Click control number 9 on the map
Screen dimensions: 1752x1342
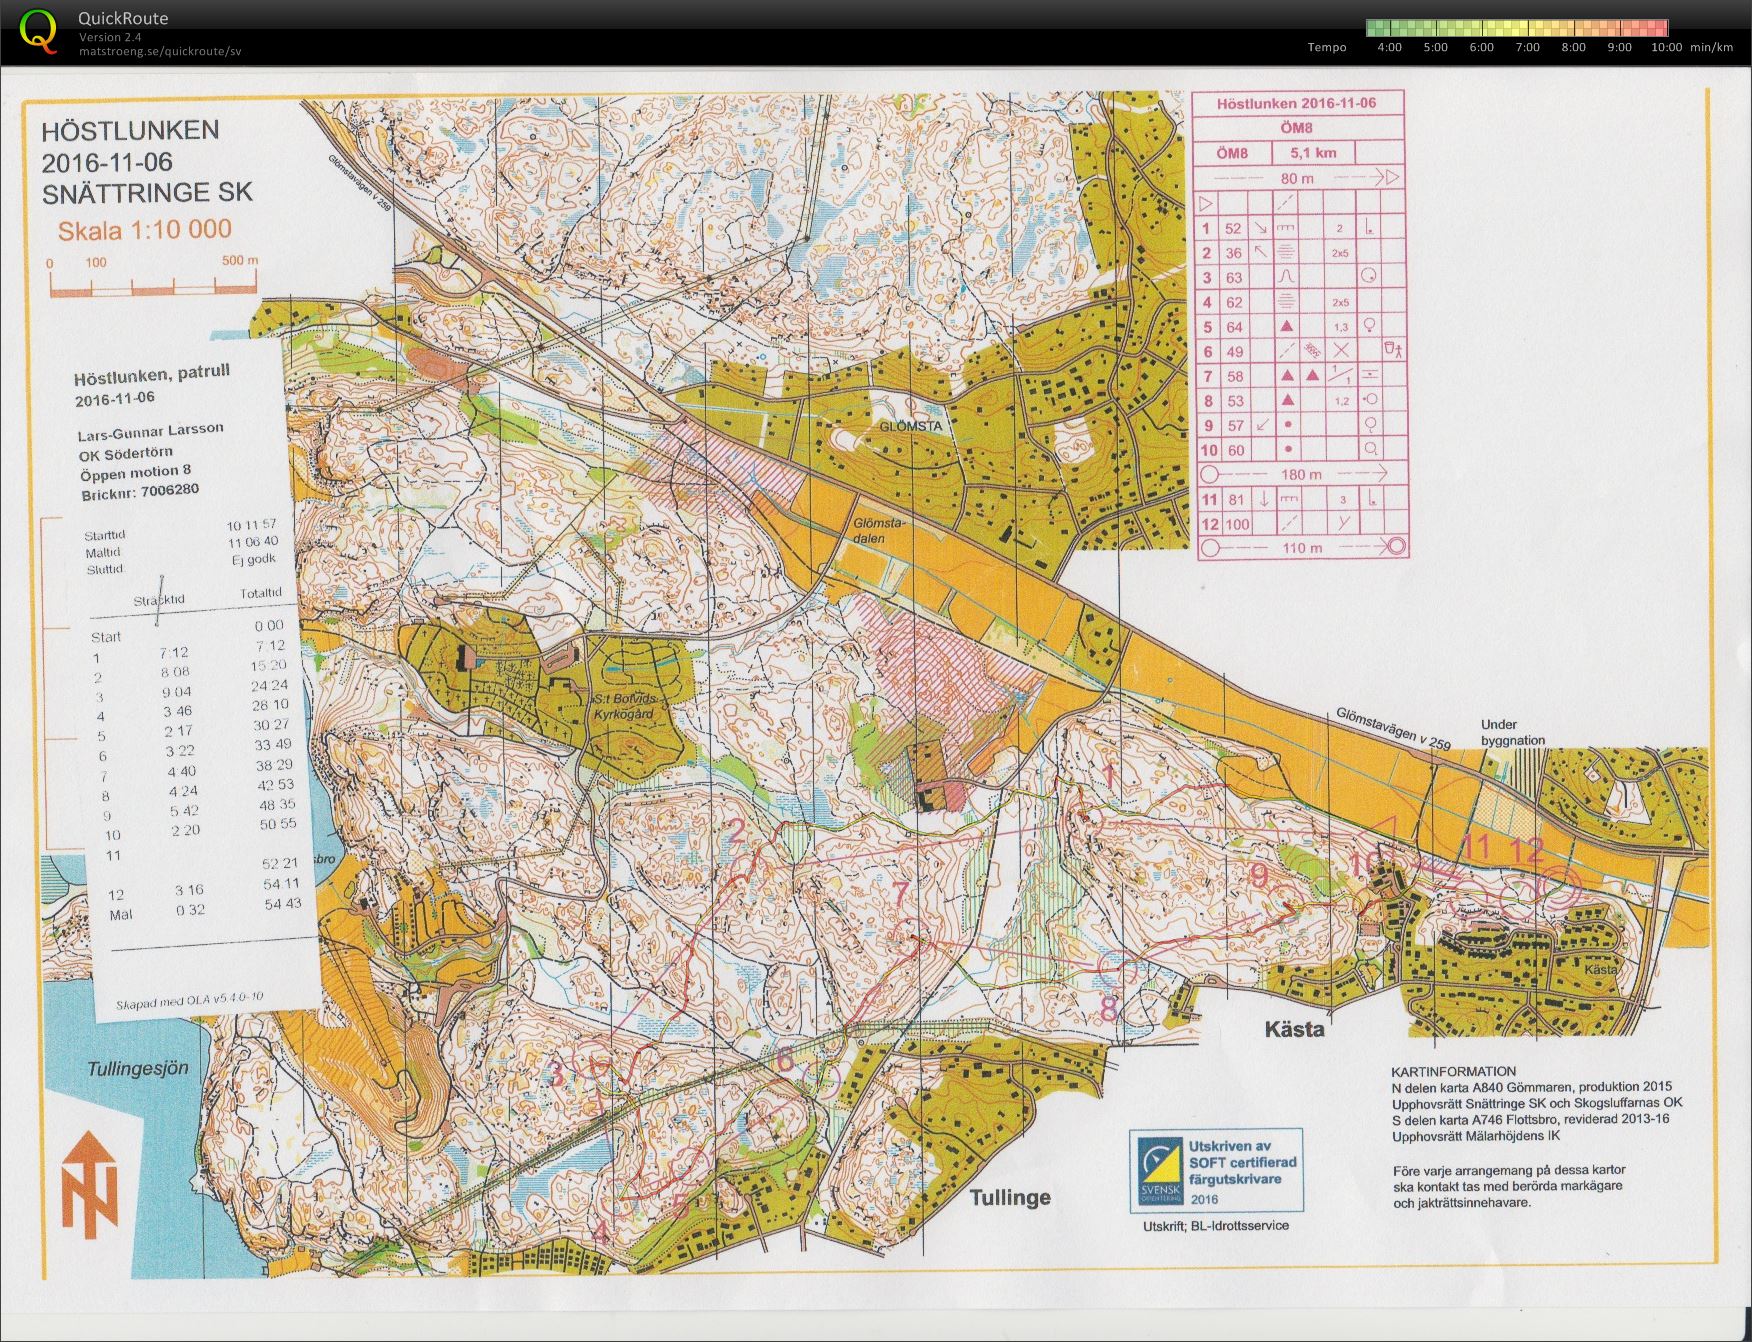coord(1259,875)
